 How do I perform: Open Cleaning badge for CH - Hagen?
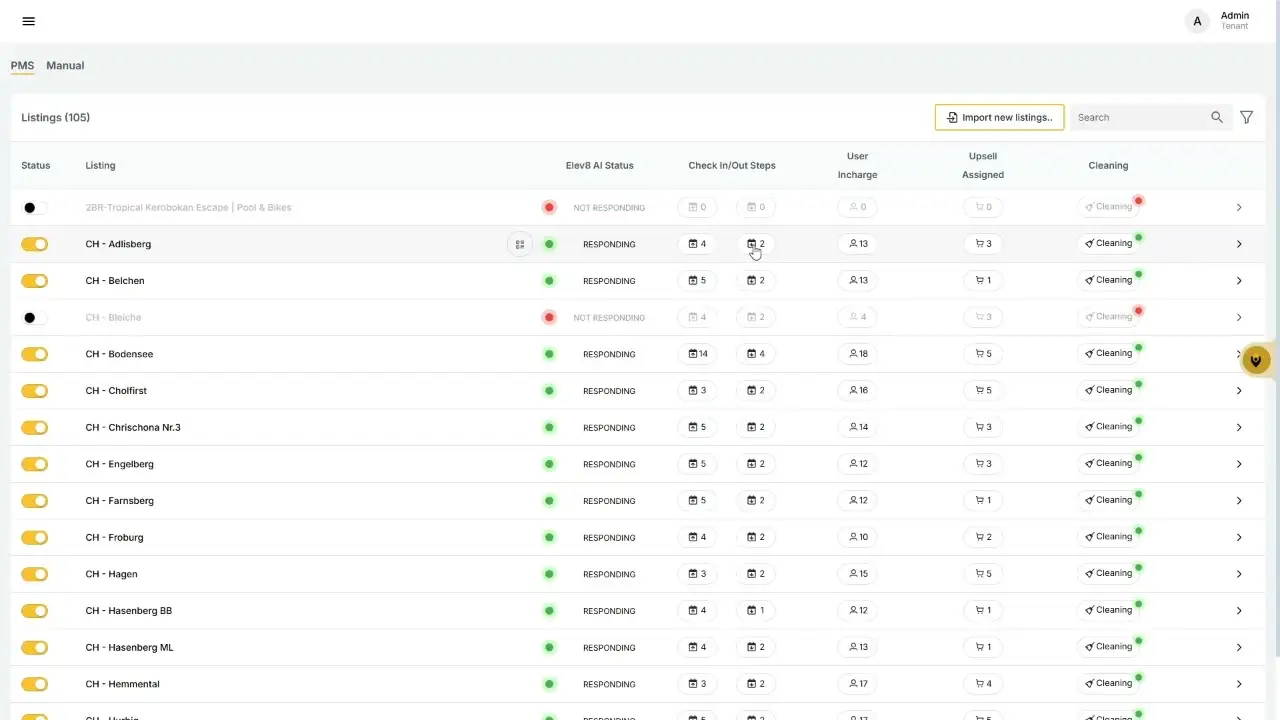(1108, 573)
